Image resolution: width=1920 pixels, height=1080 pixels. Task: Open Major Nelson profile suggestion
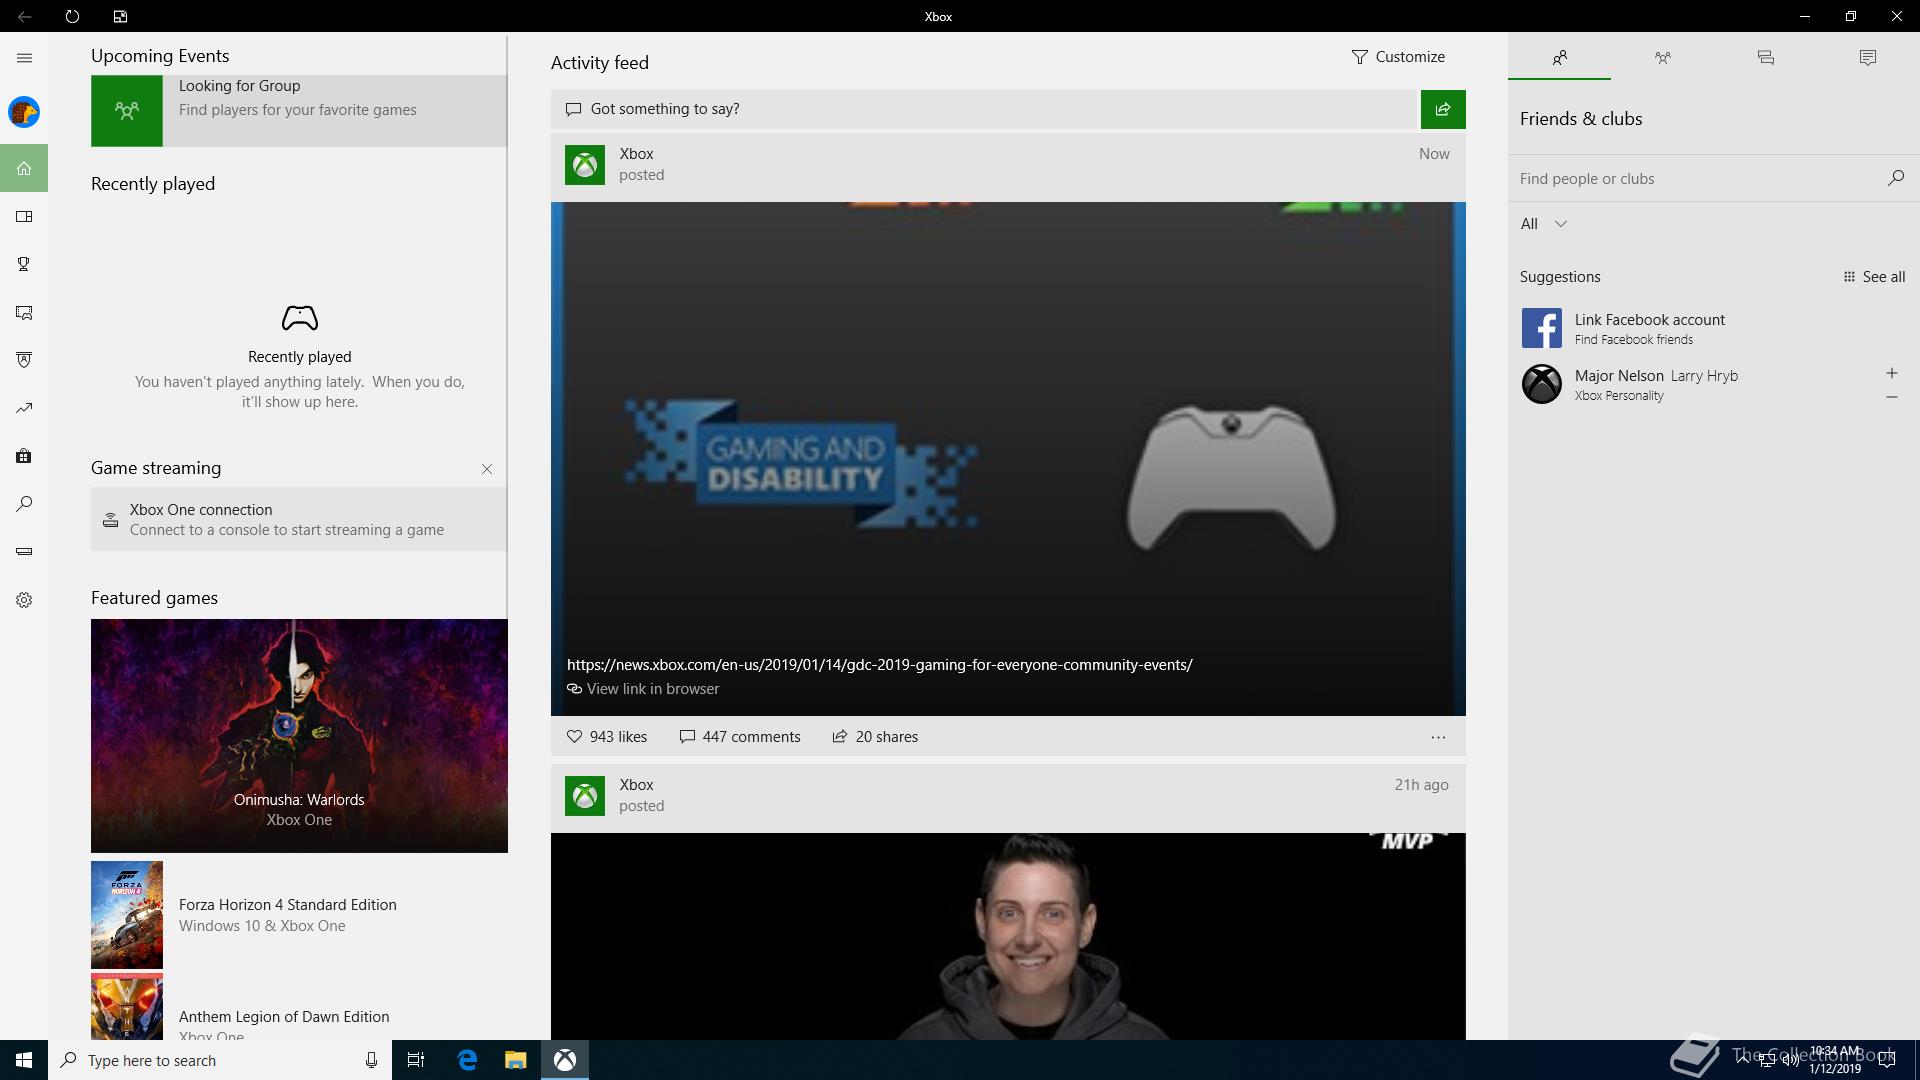pos(1695,384)
